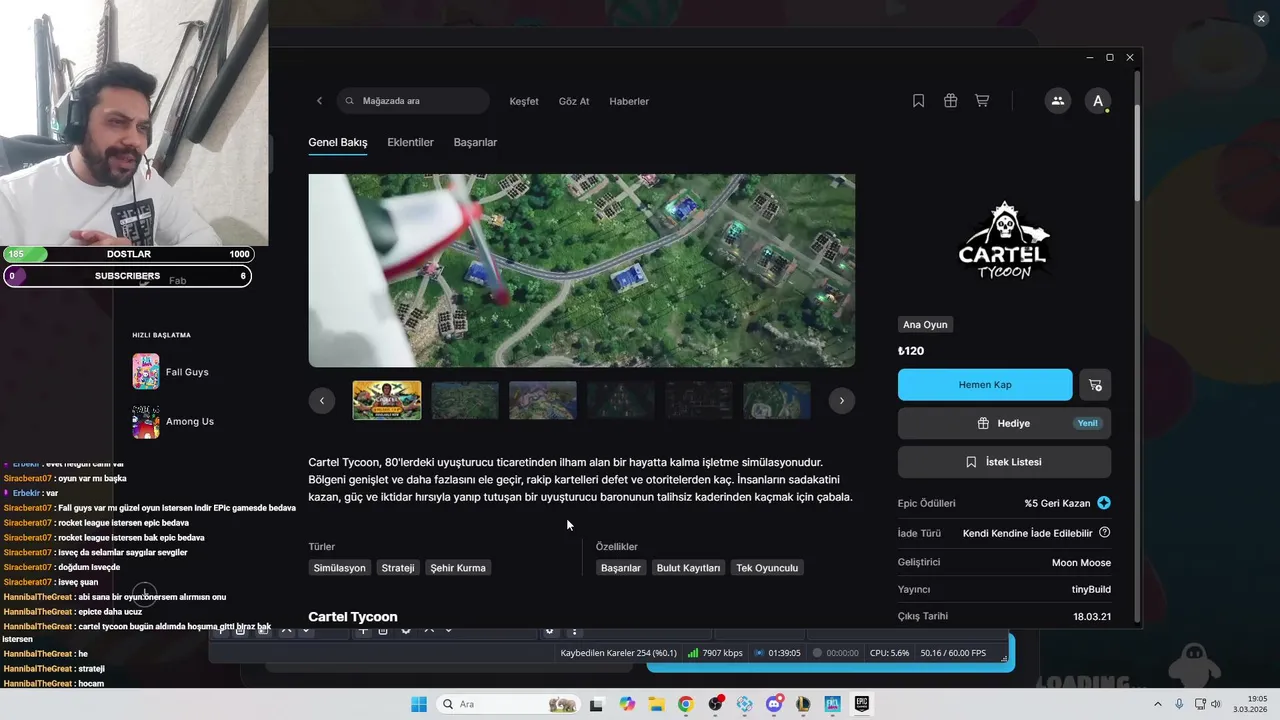Screen dimensions: 1280x720
Task: Show previous screenshots with carousel left arrow
Action: (322, 400)
